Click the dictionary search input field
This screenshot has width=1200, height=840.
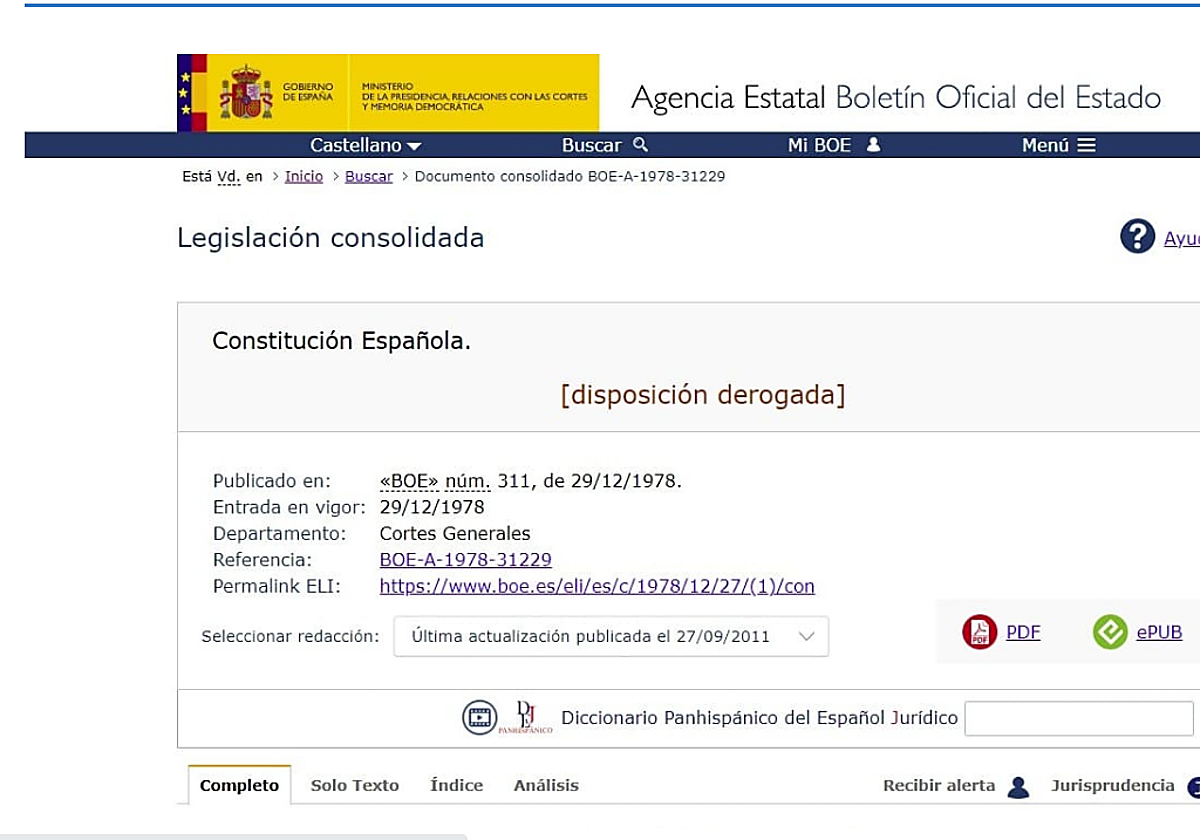1078,718
